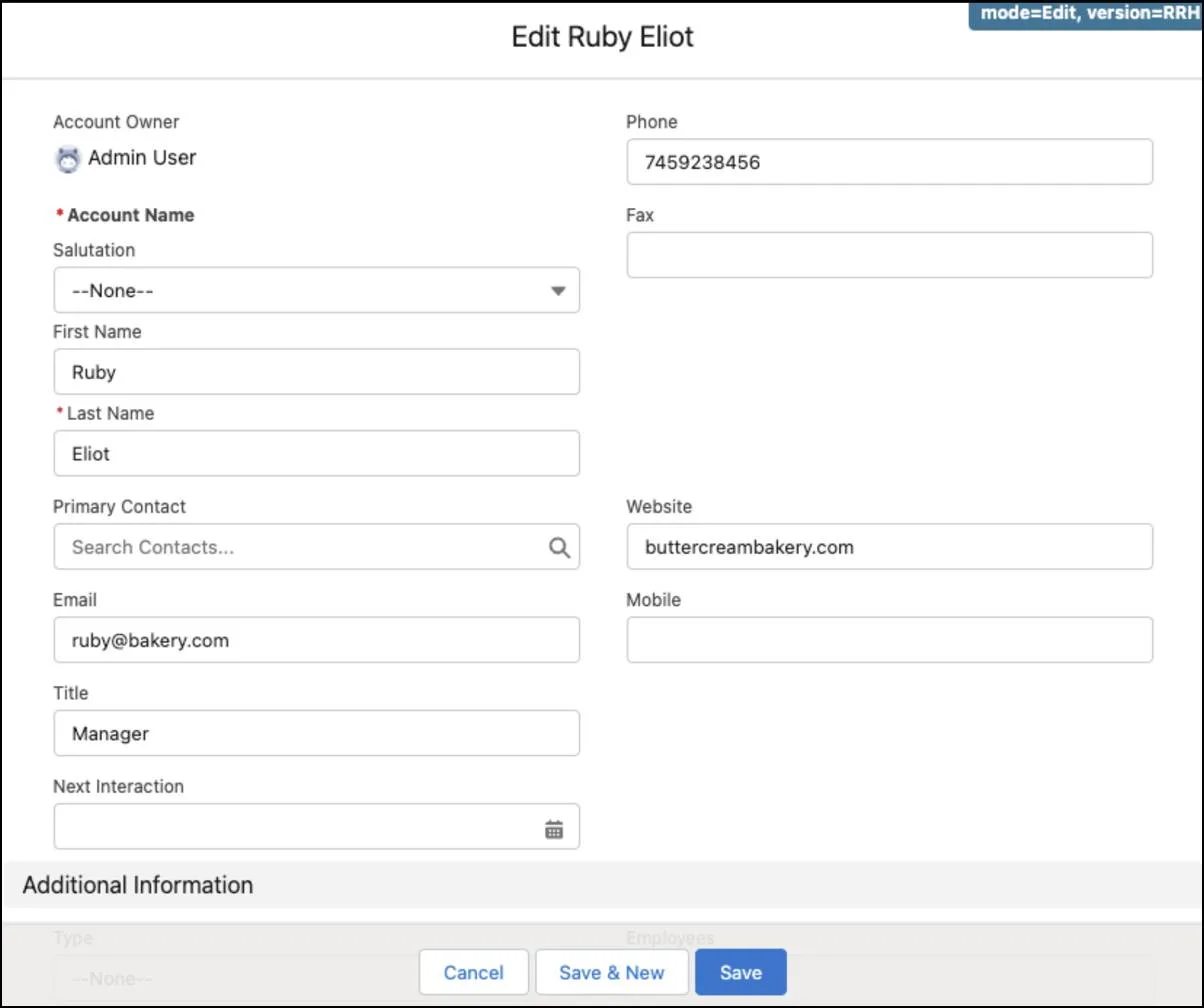Click the Website label

click(659, 507)
